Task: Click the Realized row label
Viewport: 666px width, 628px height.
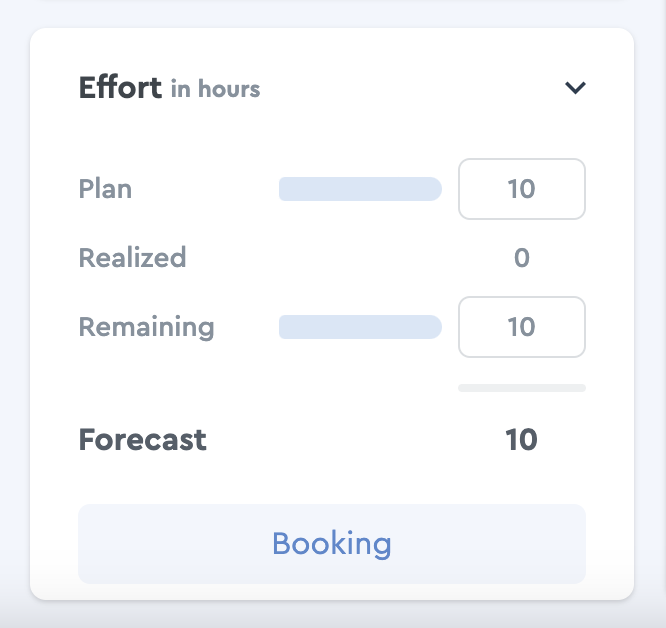Action: [133, 258]
